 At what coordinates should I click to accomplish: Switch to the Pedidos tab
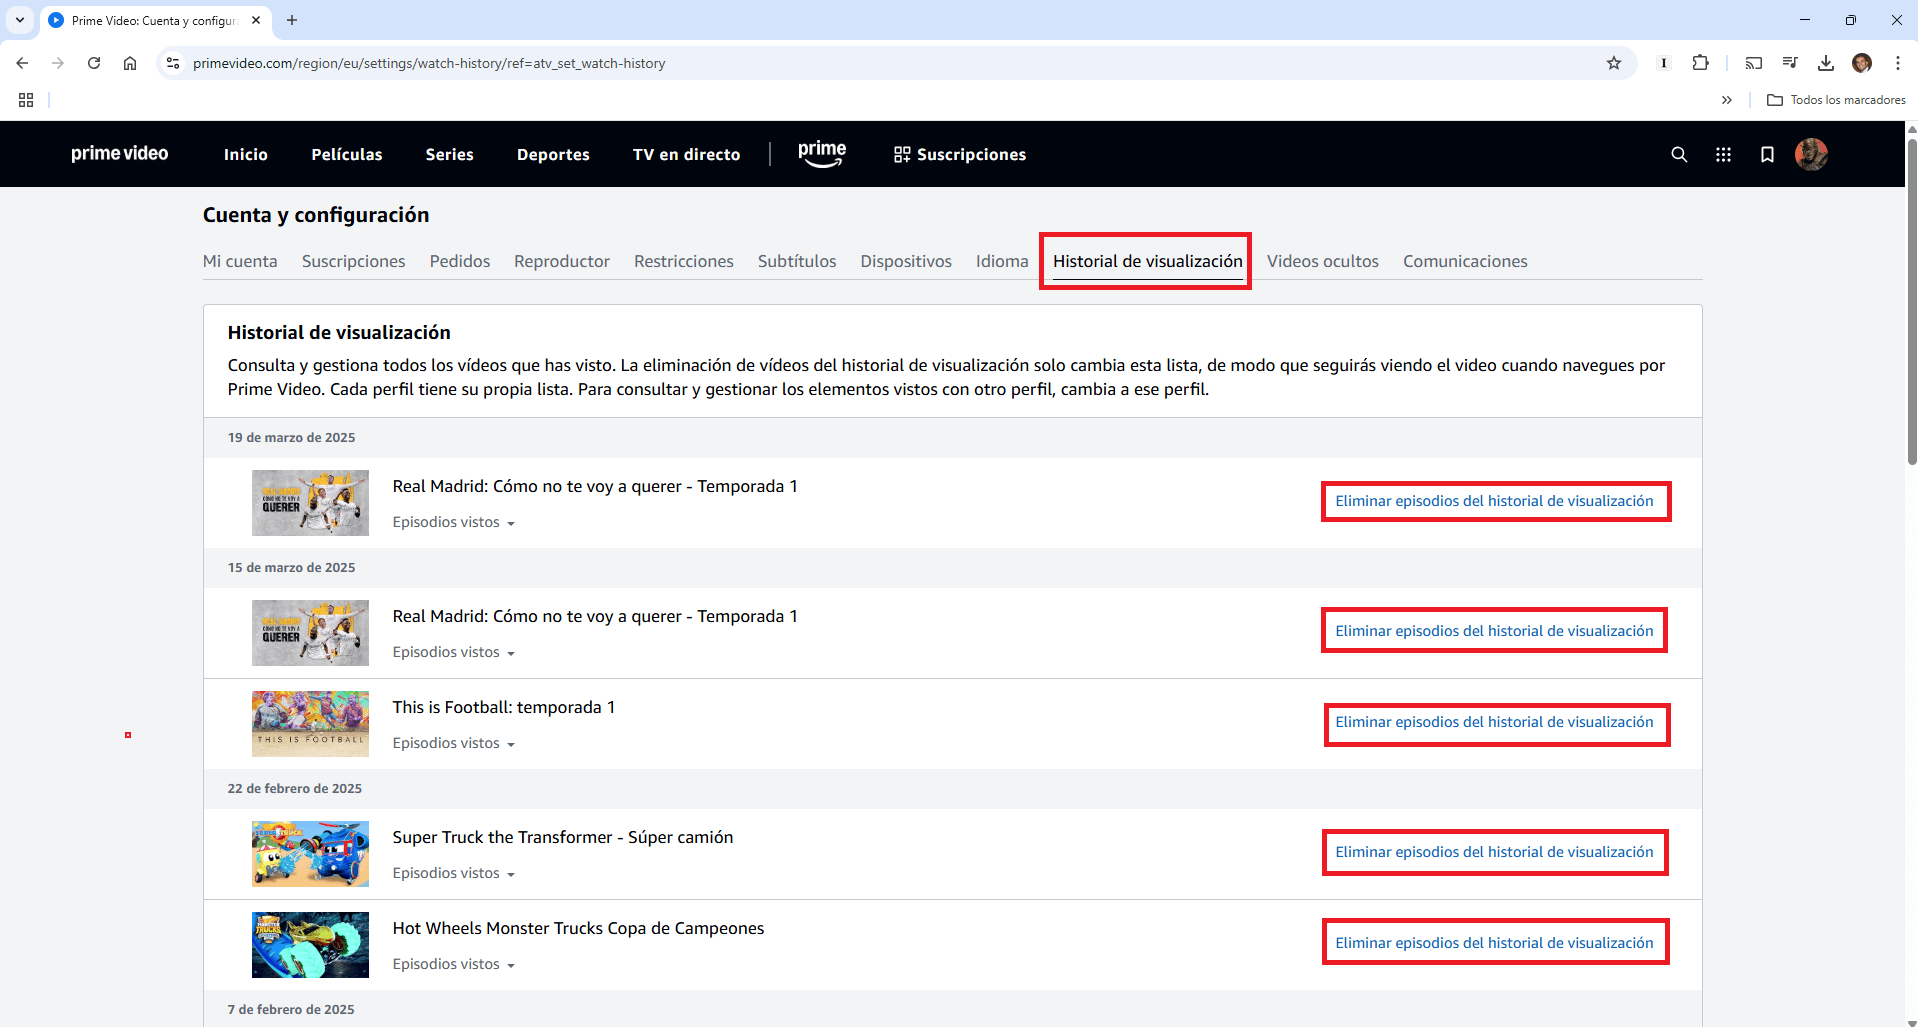[x=460, y=261]
